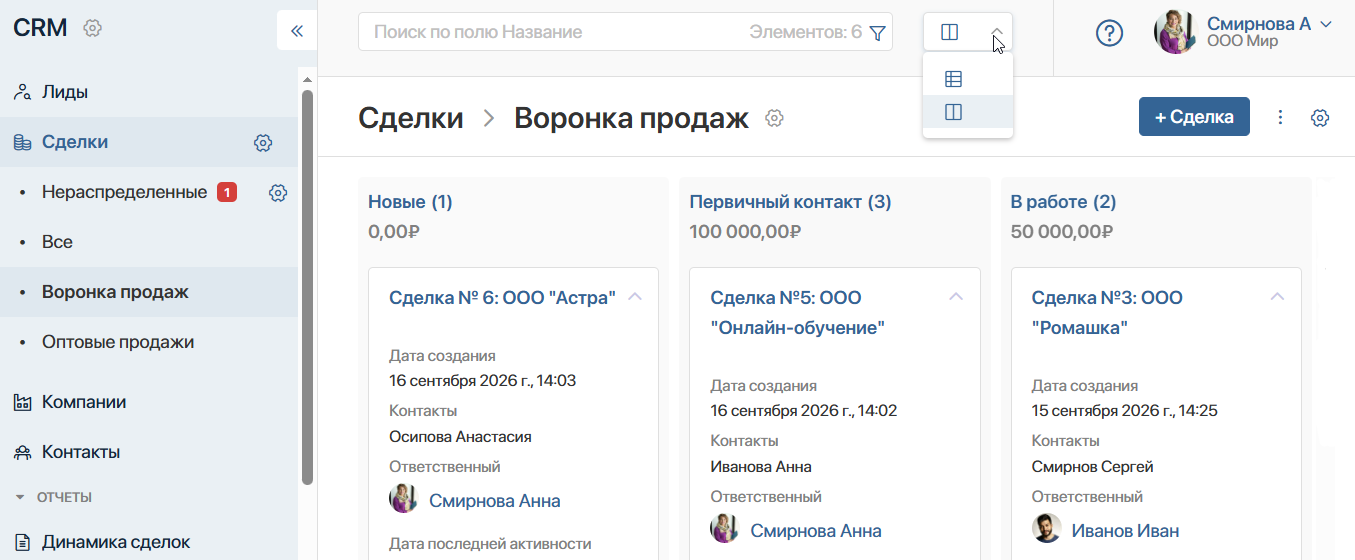1355x560 pixels.
Task: Open three-dot more options menu
Action: point(1280,117)
